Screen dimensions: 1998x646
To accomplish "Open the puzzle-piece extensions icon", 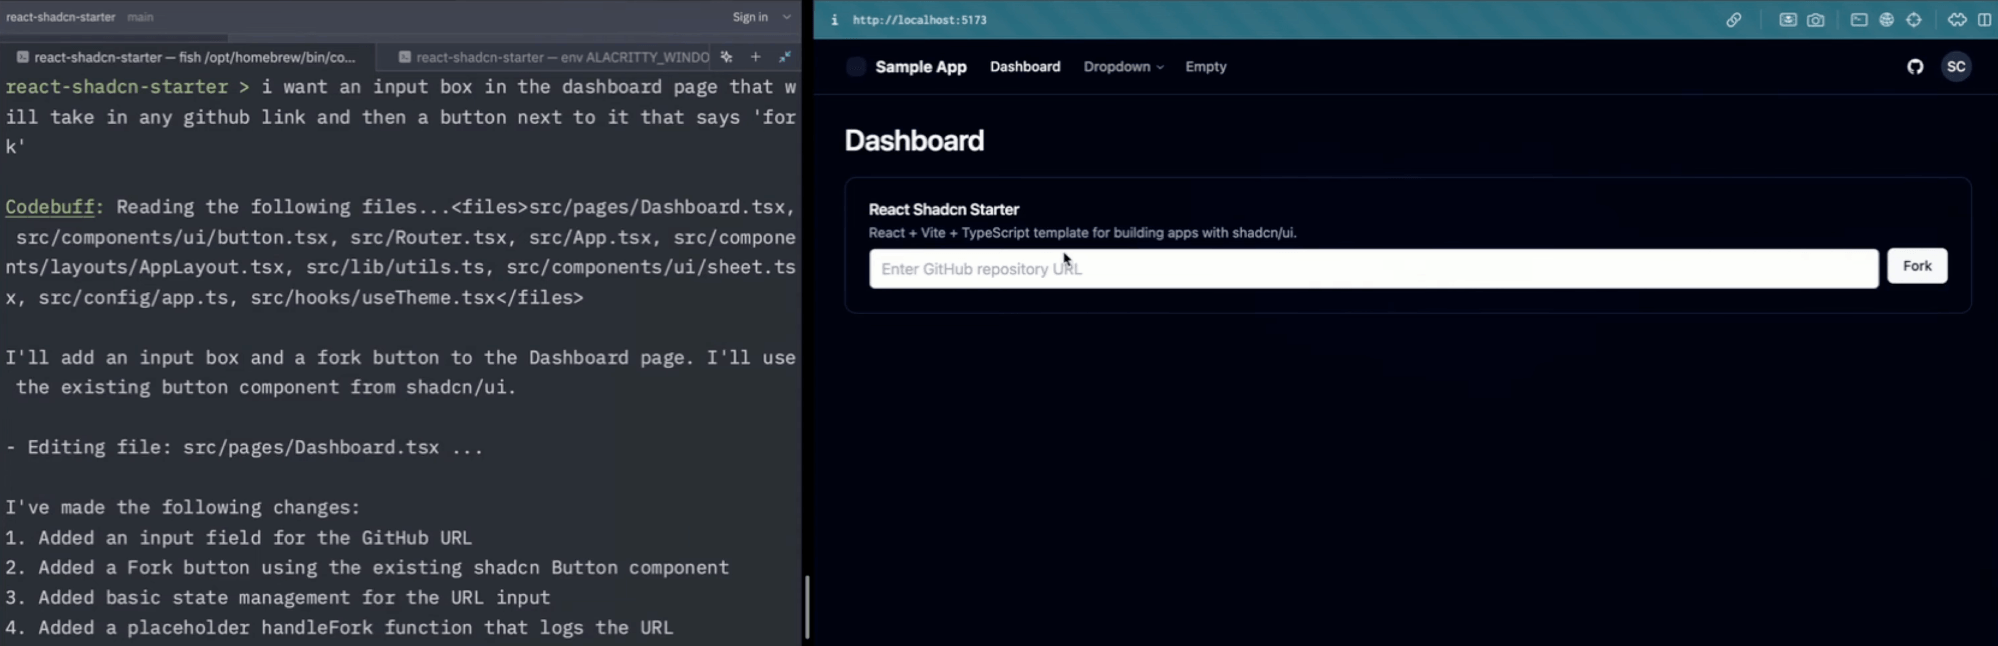I will (1957, 20).
